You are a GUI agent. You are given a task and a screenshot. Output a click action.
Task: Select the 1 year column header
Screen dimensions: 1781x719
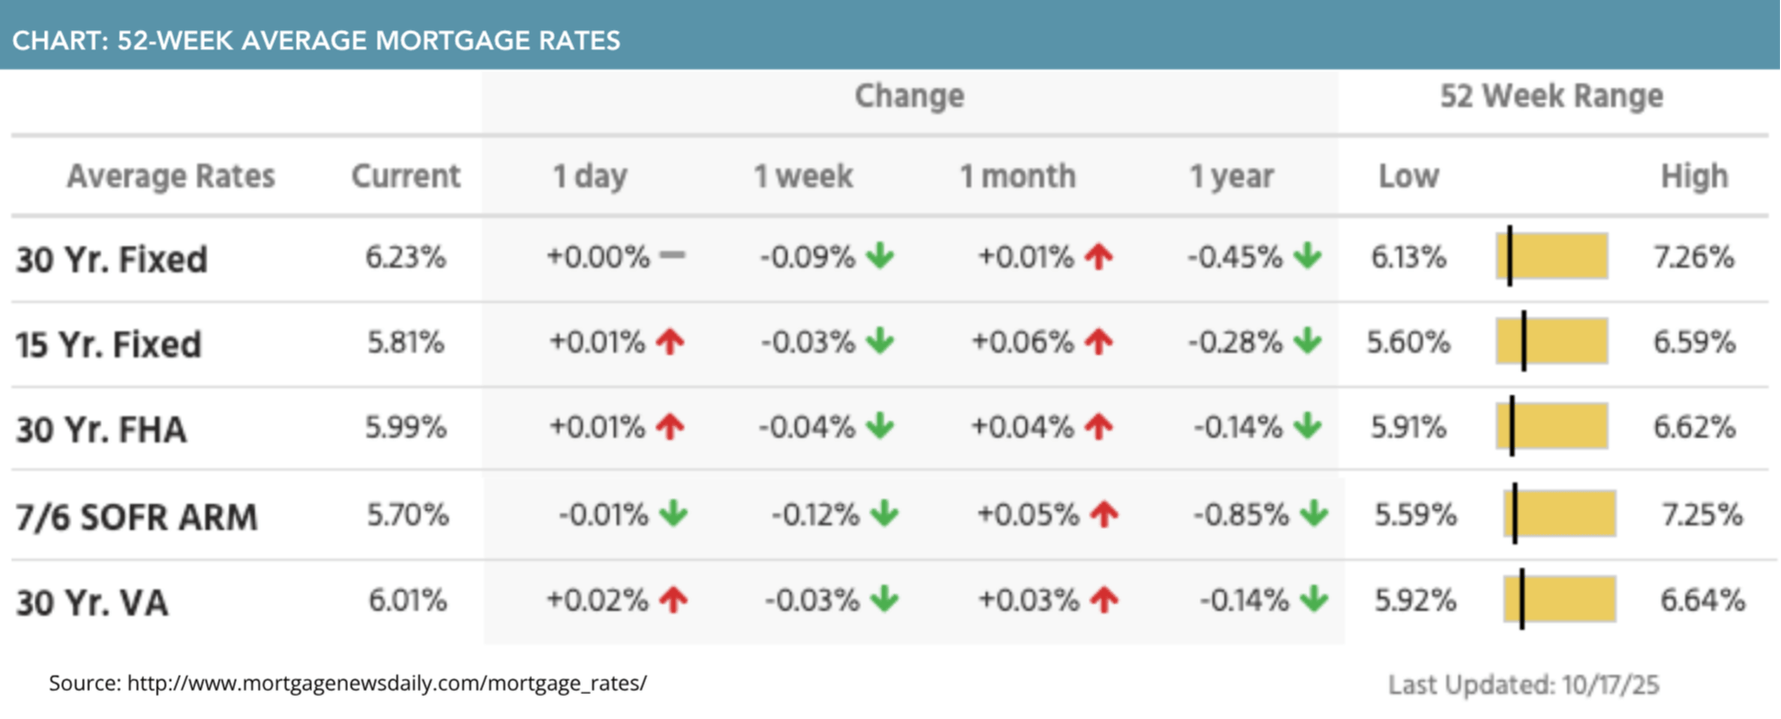coord(1231,177)
